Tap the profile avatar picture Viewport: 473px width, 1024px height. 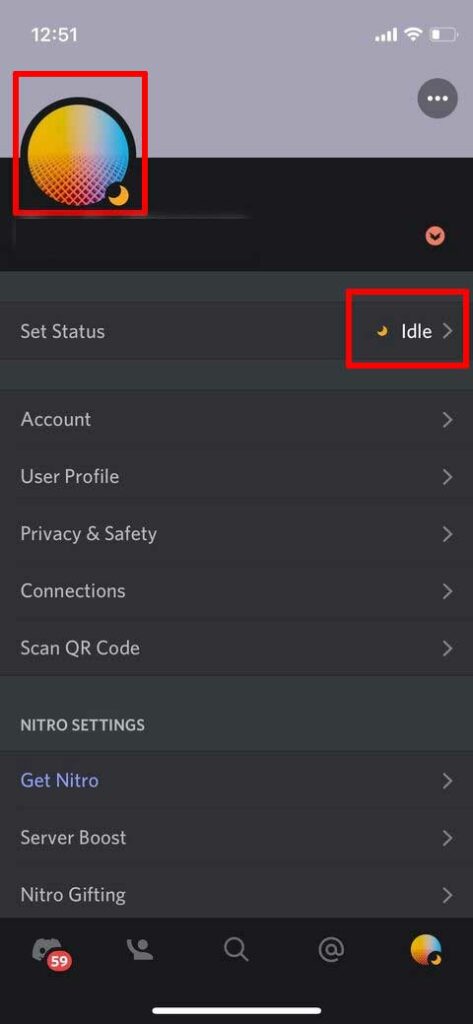tap(78, 151)
